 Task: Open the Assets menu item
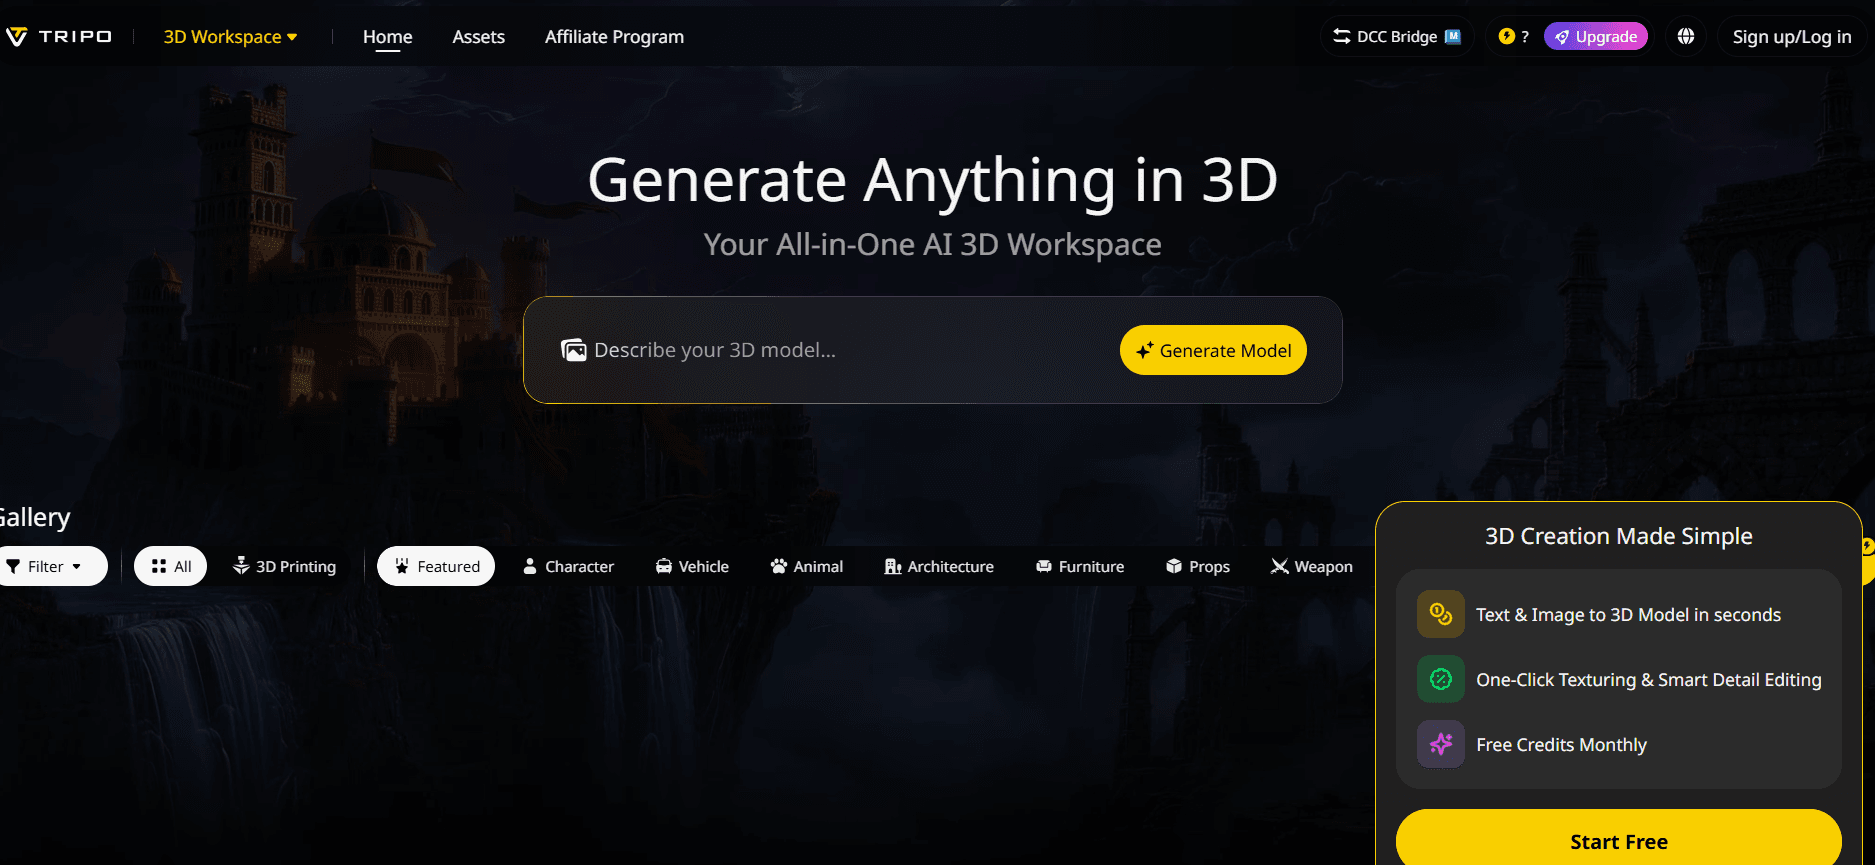478,37
